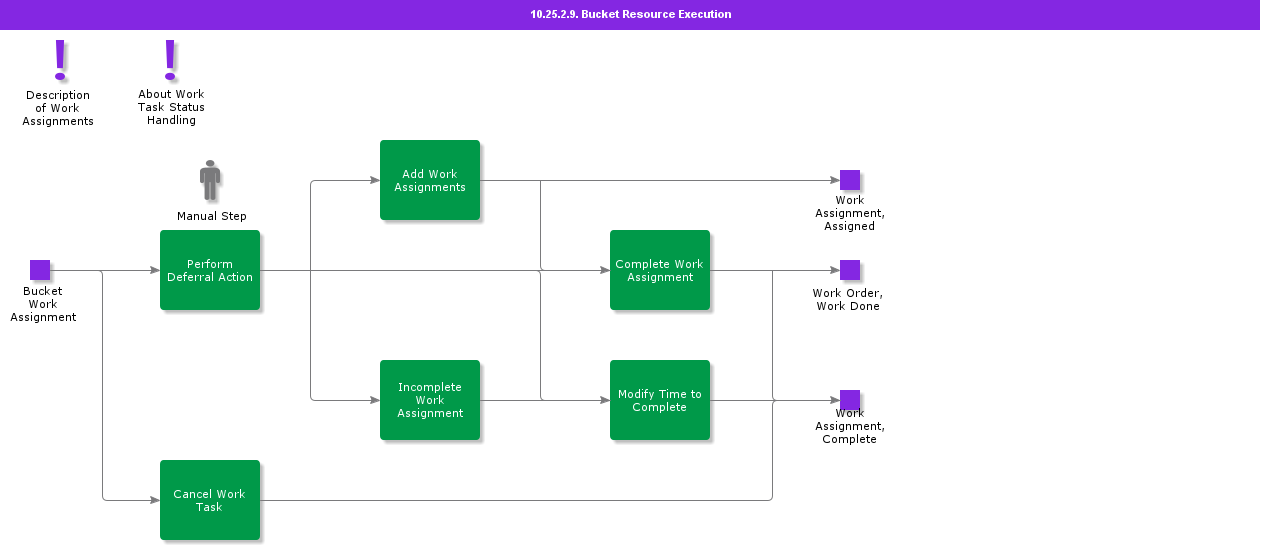The image size is (1270, 550).
Task: Click the Work Order, Work Done label
Action: coord(848,300)
